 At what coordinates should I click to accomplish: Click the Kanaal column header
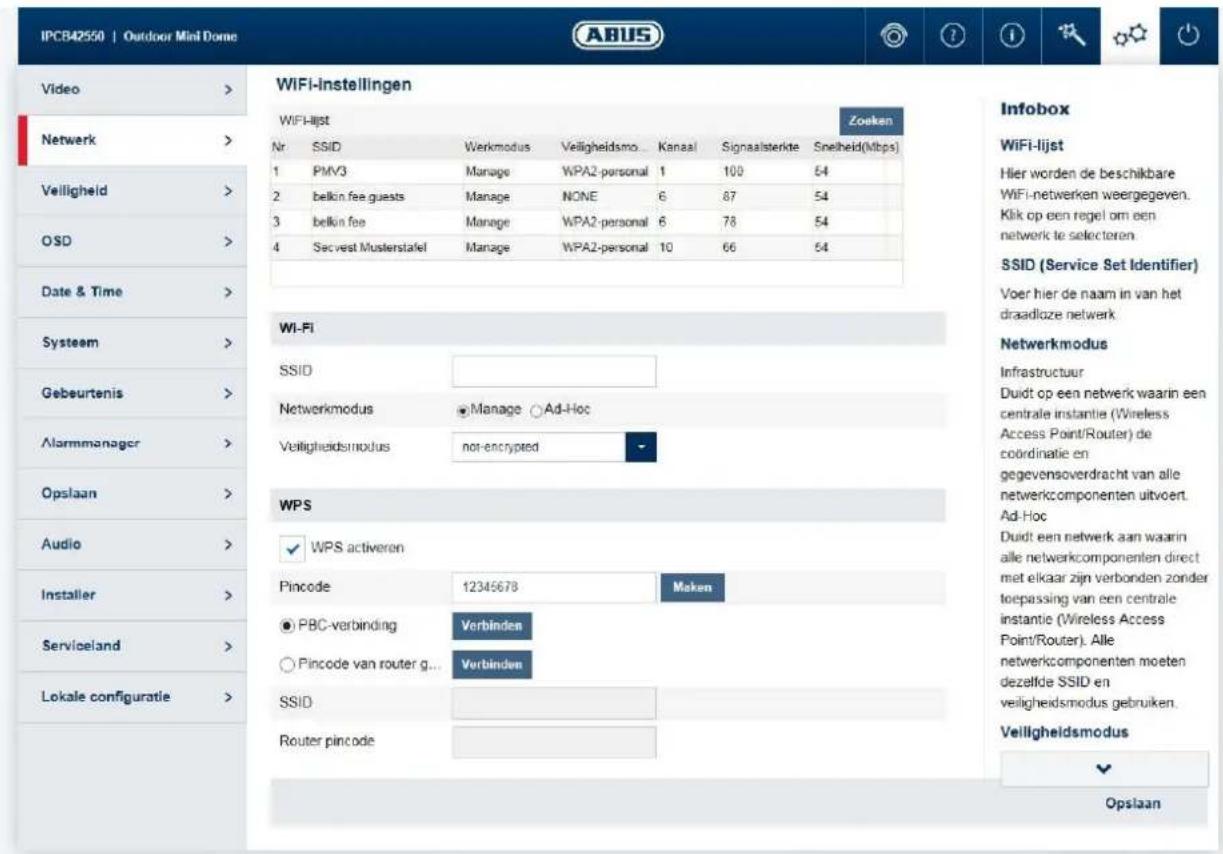point(676,146)
